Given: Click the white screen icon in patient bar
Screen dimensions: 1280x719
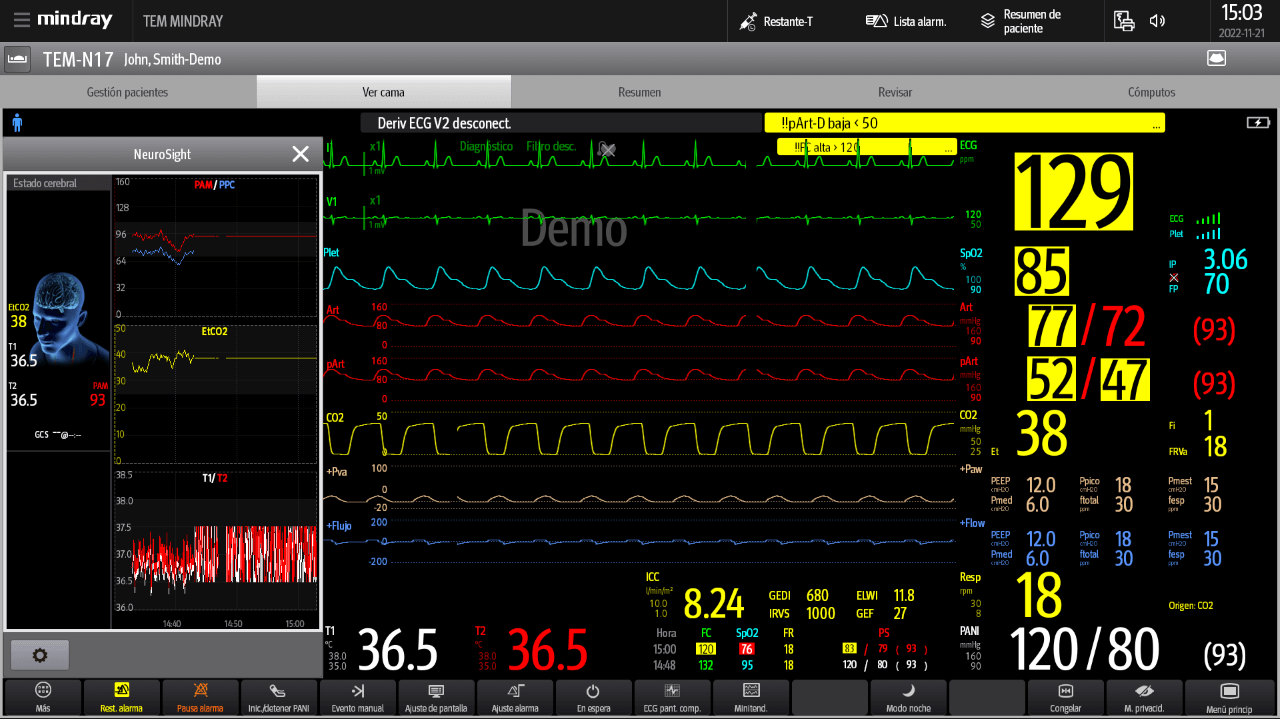Looking at the screenshot, I should click(1216, 58).
